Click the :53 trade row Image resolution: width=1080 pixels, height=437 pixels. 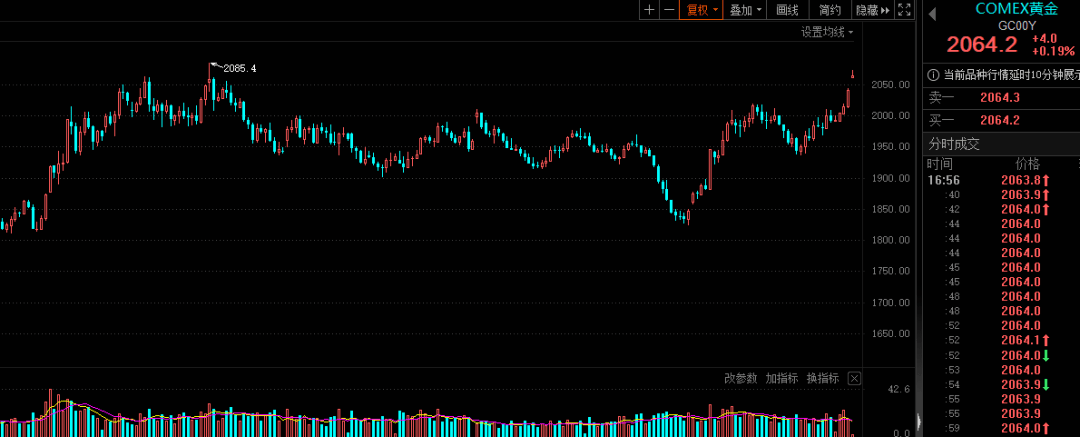[1001, 369]
